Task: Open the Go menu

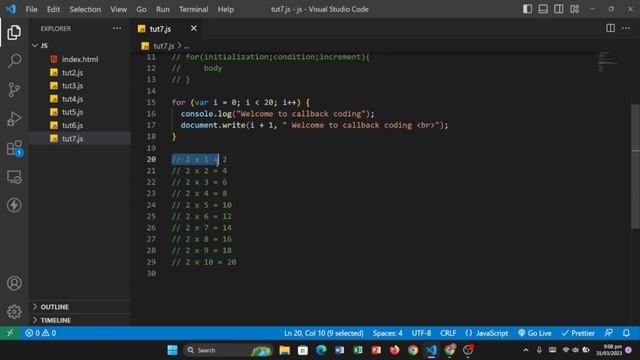Action: point(141,9)
